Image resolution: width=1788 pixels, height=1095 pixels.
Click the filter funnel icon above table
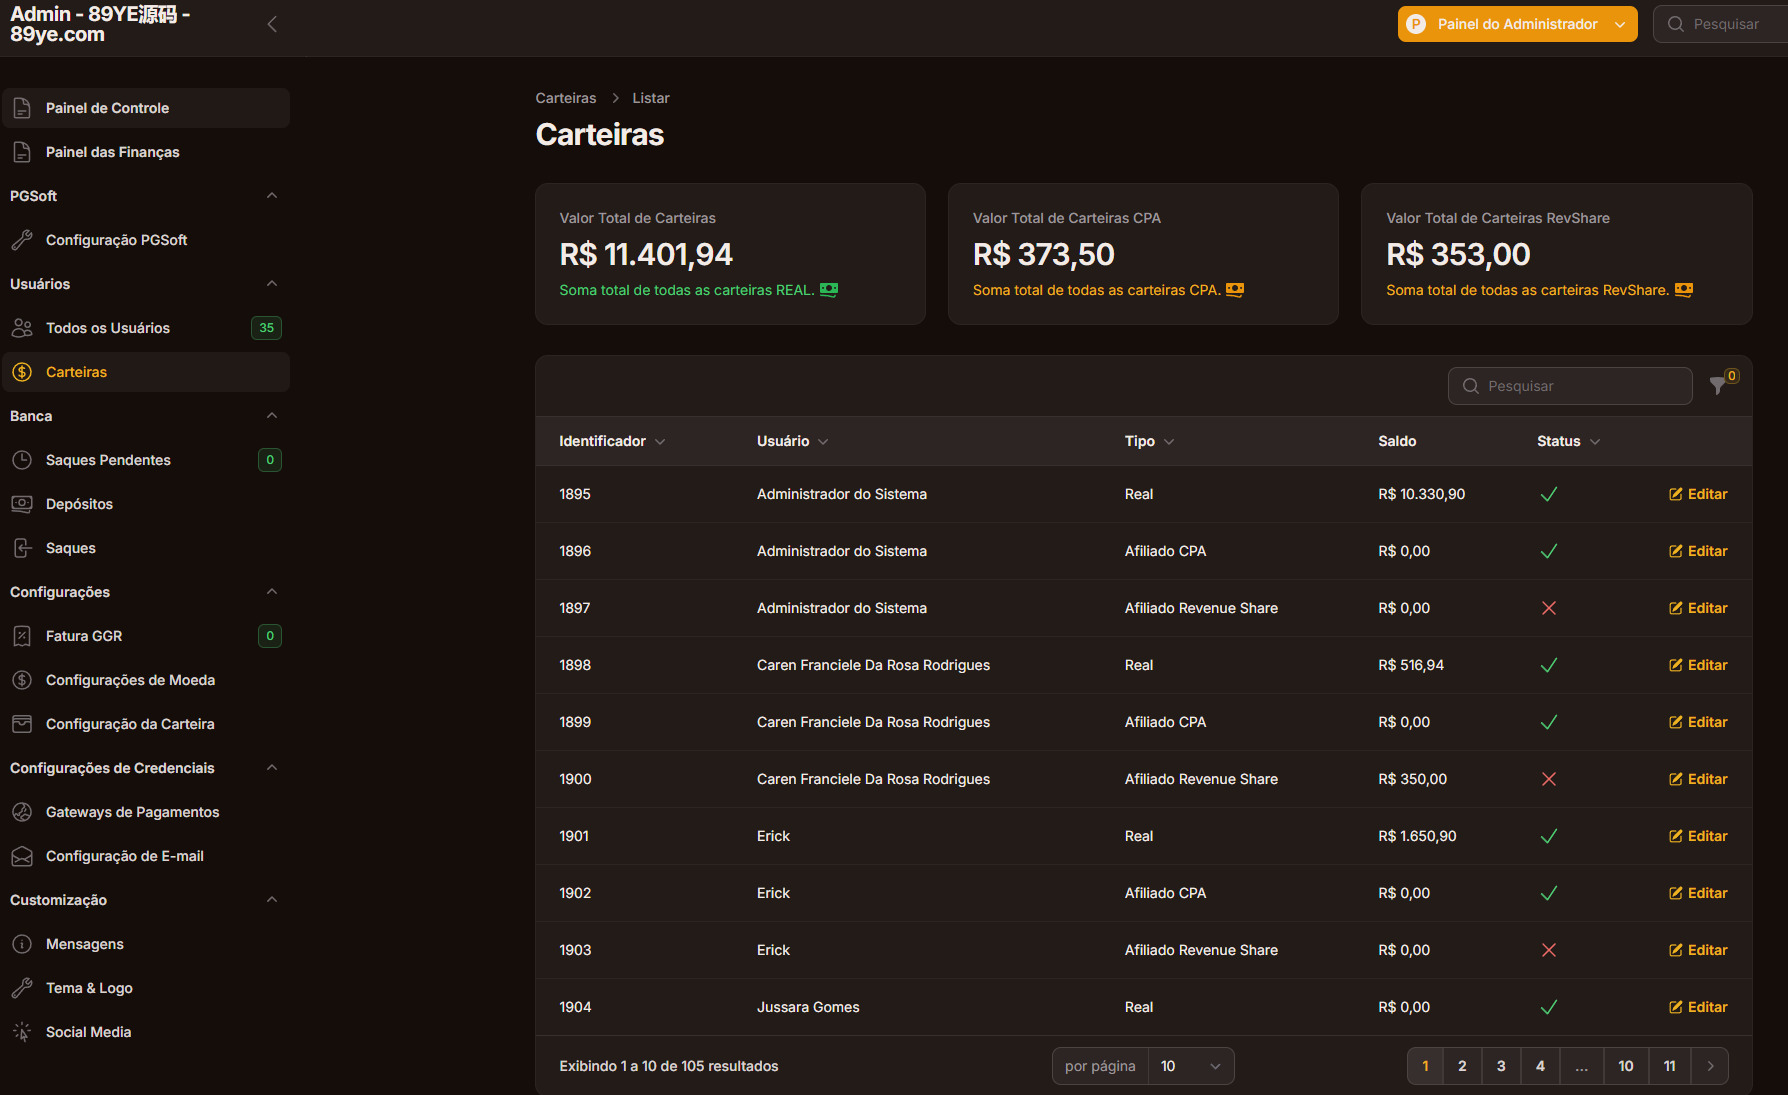pyautogui.click(x=1718, y=386)
